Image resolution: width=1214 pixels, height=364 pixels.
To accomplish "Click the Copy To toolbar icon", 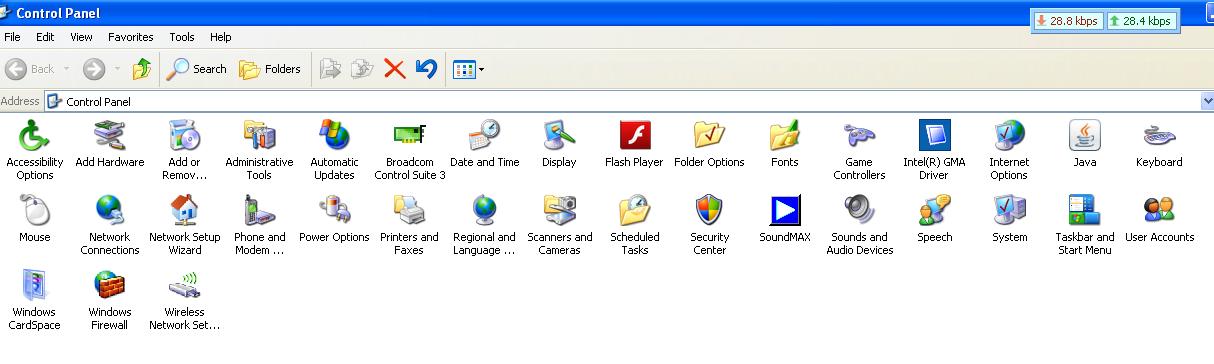I will (x=362, y=69).
